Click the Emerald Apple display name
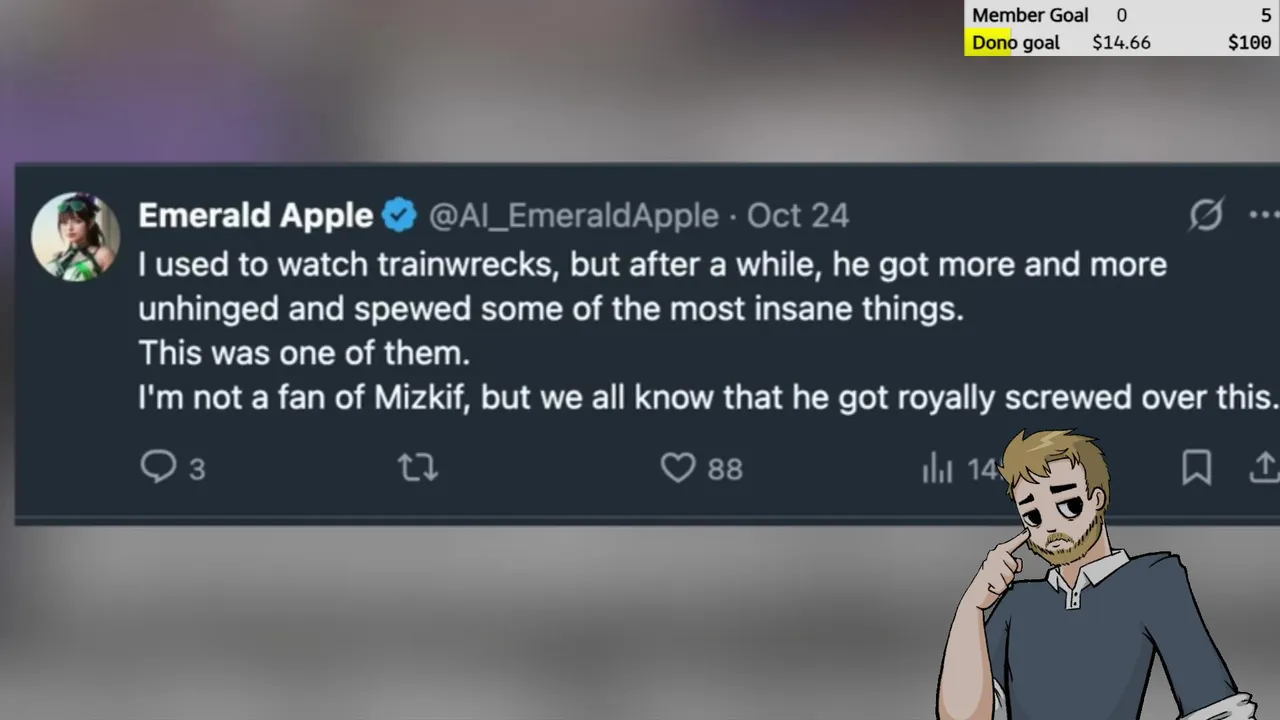Image resolution: width=1280 pixels, height=720 pixels. click(255, 215)
